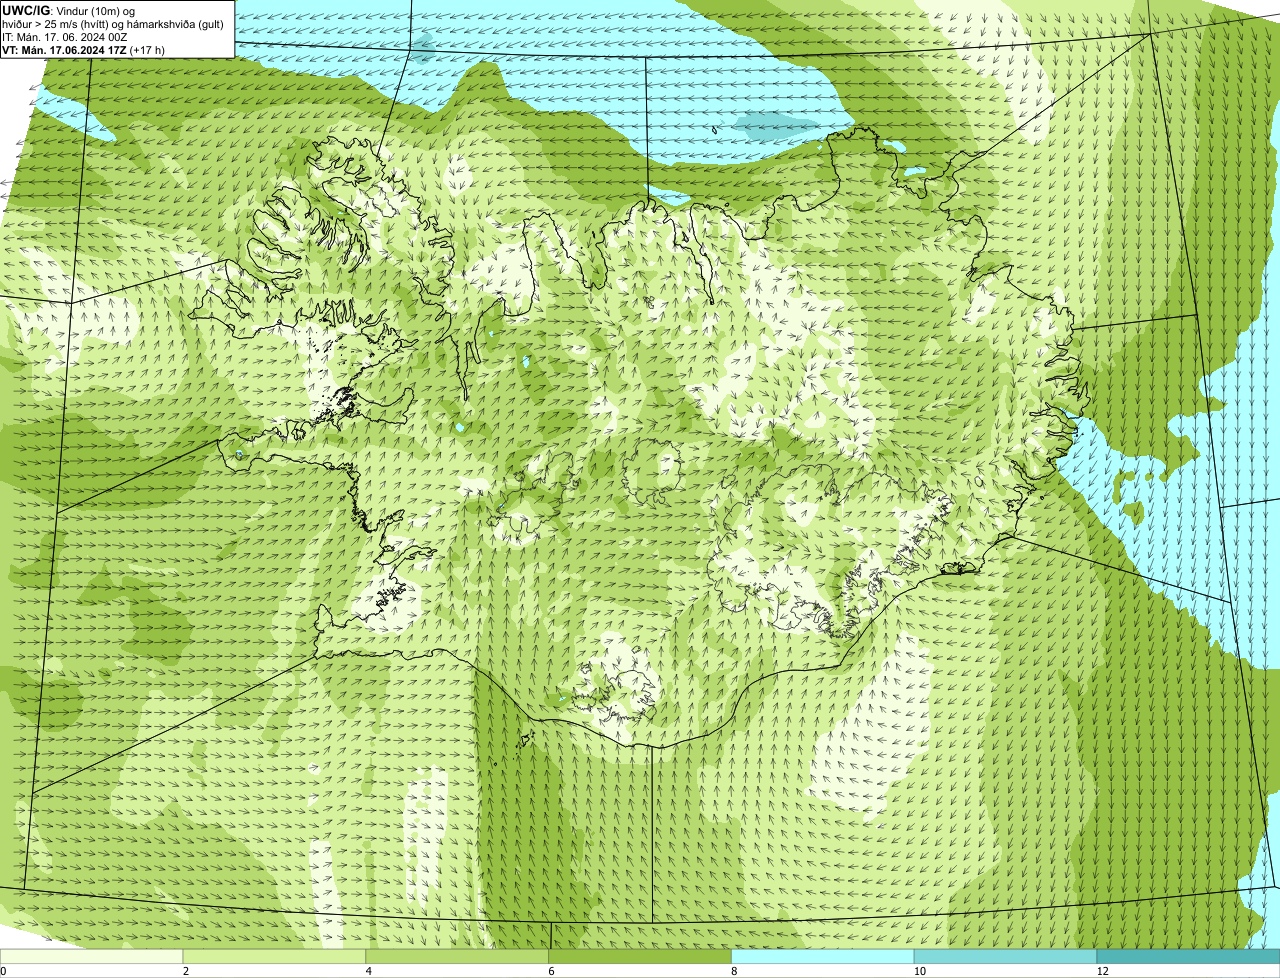Click the medium green 4–6 m/s legend swatch
Screen dimensions: 1280x978
point(458,957)
